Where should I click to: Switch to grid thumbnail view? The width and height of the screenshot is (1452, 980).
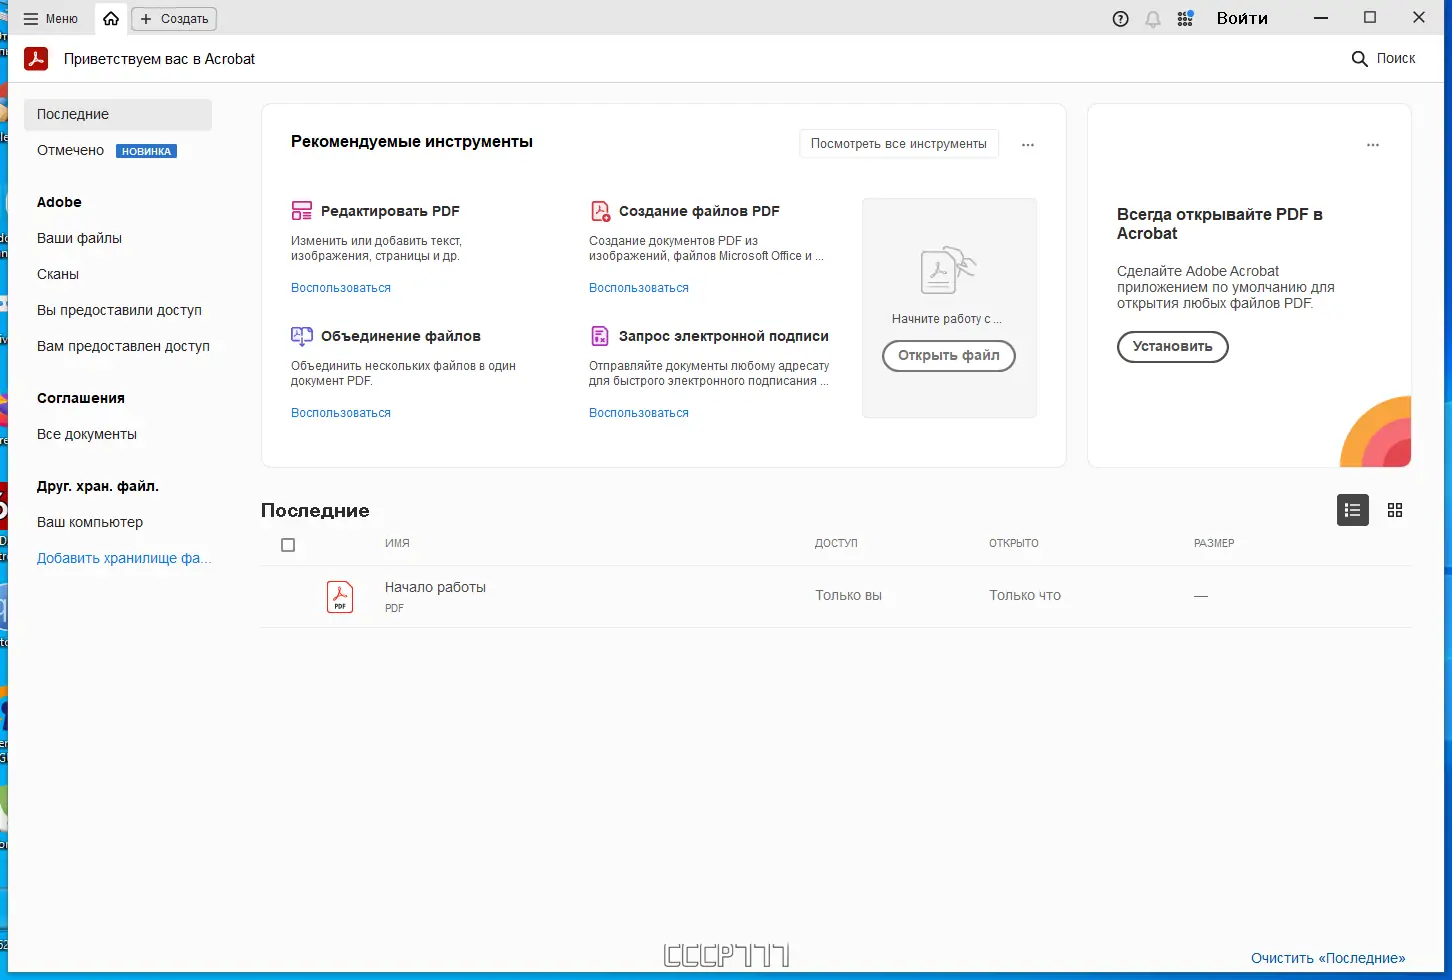[1395, 510]
